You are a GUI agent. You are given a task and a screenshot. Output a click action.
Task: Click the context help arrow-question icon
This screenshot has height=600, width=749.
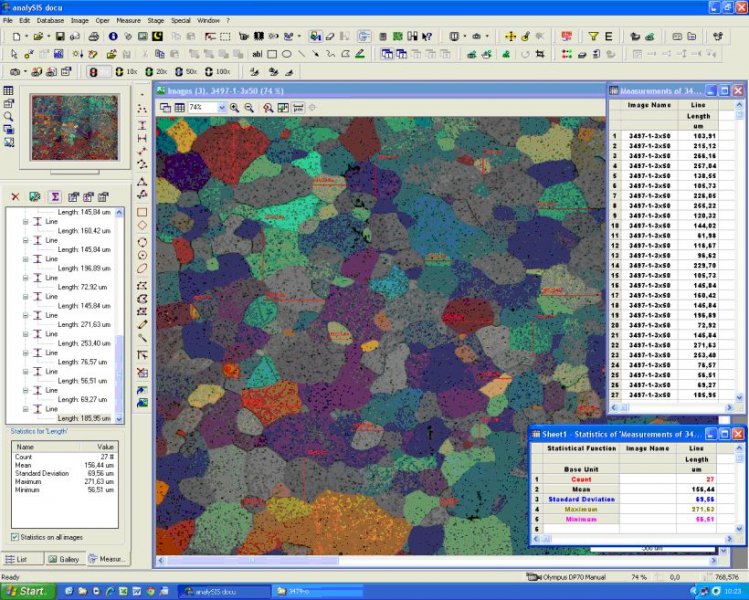(x=427, y=36)
